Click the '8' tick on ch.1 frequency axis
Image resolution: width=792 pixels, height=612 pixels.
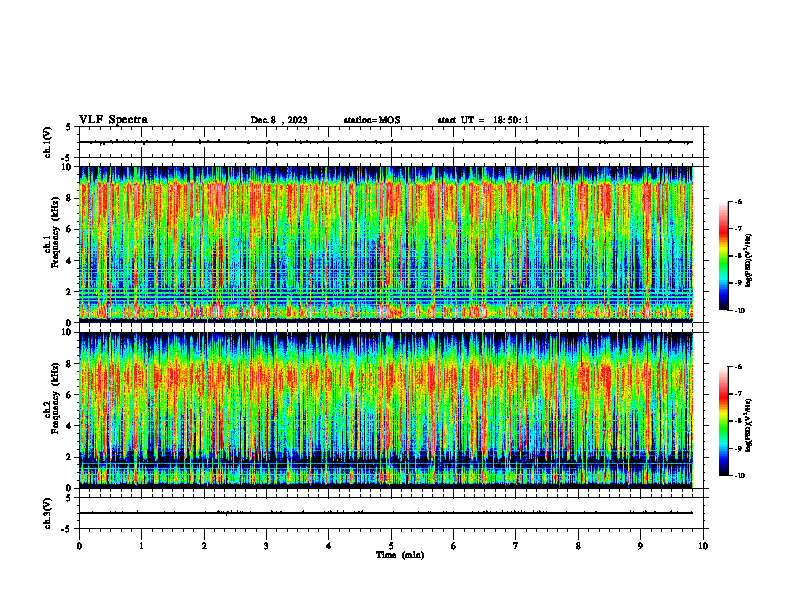pos(70,198)
